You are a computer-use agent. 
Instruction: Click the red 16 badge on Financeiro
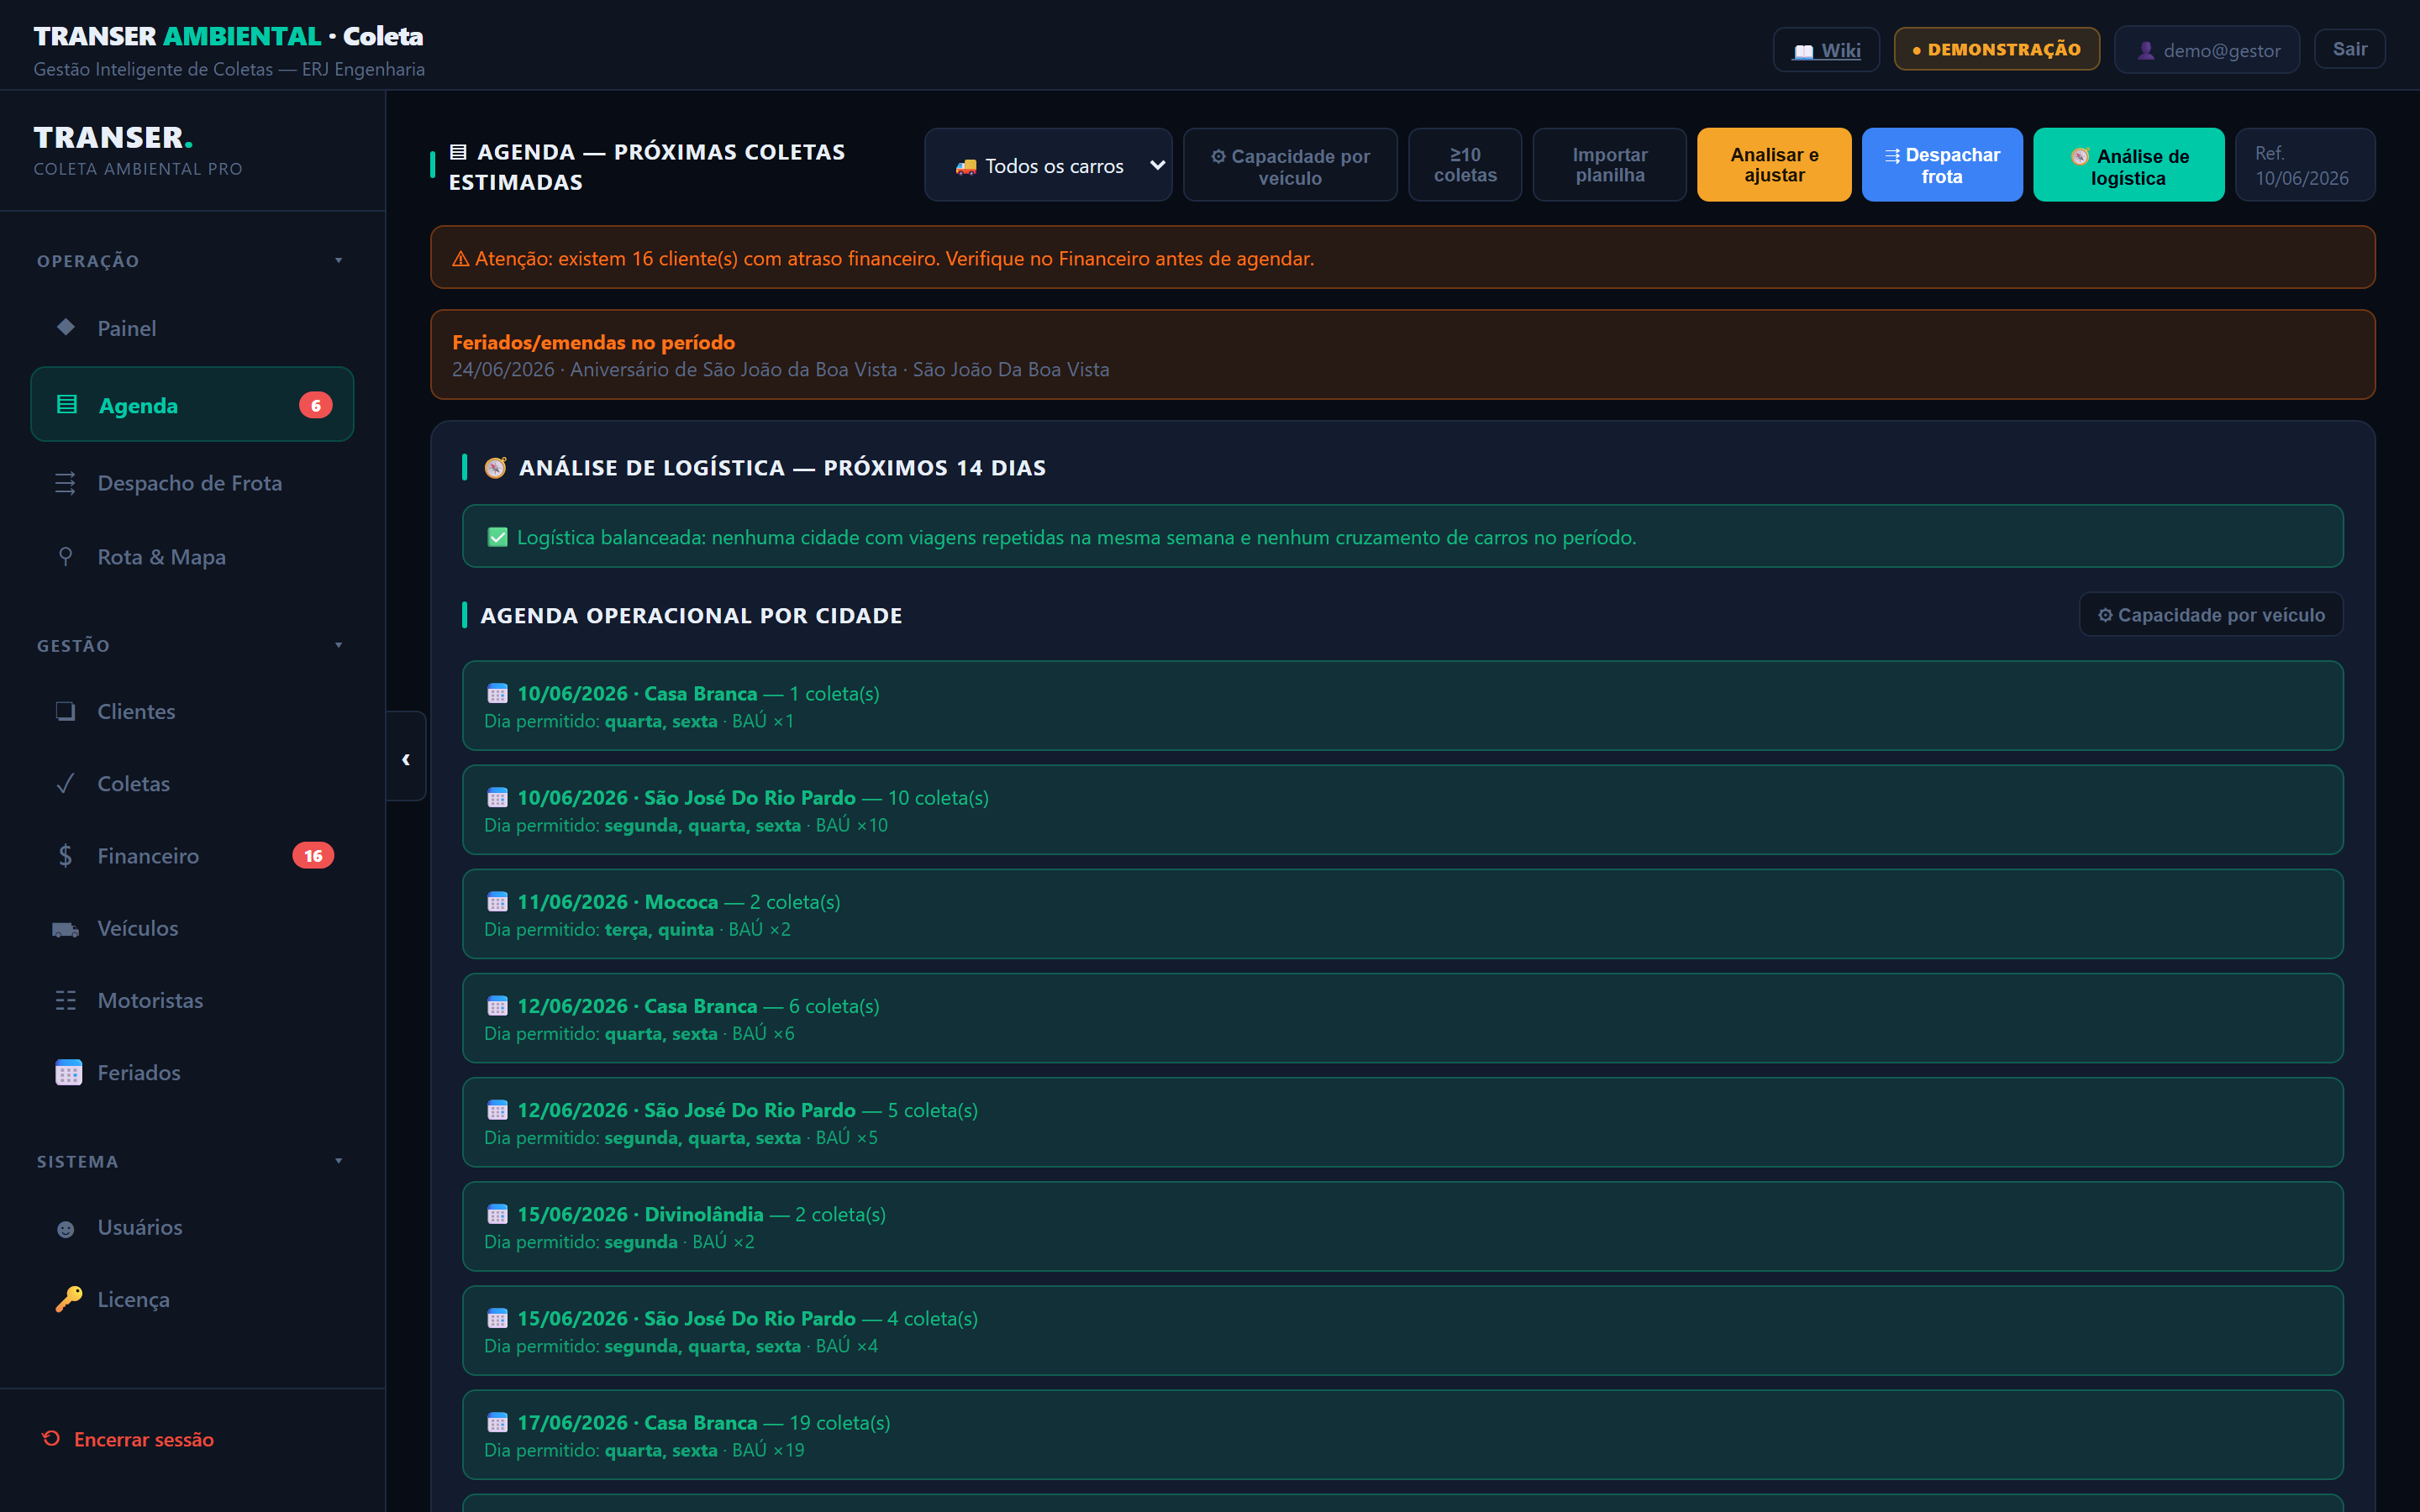313,855
